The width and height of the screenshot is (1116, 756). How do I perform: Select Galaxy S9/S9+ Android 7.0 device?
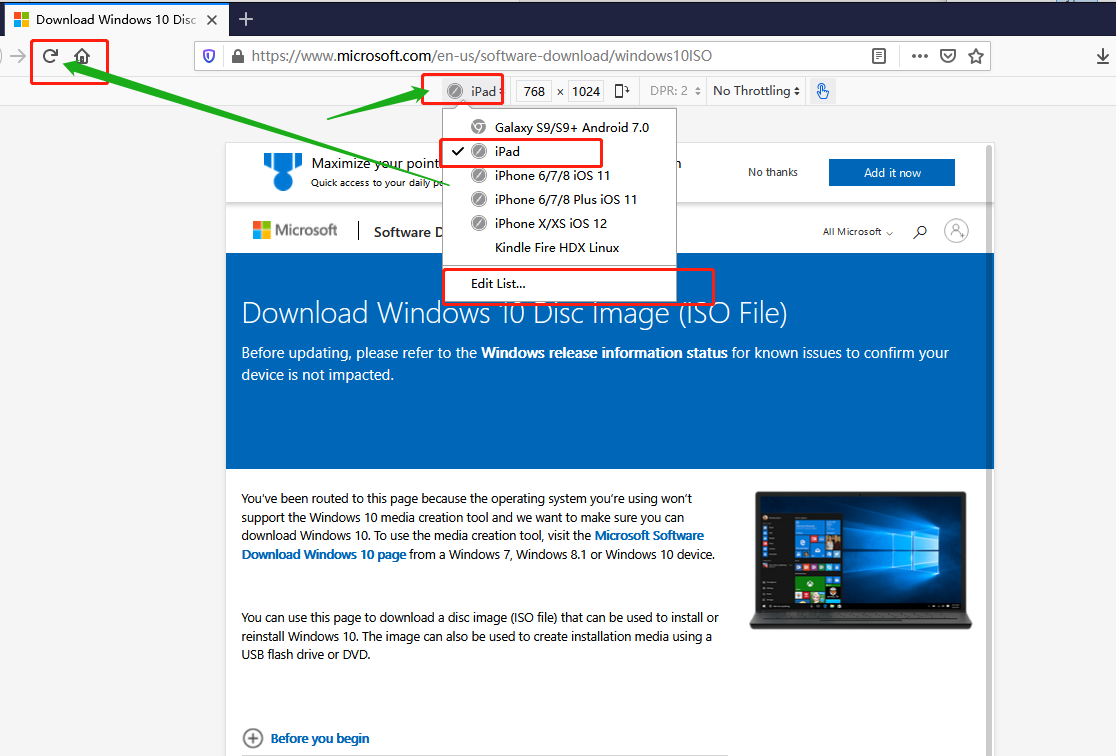pos(559,127)
